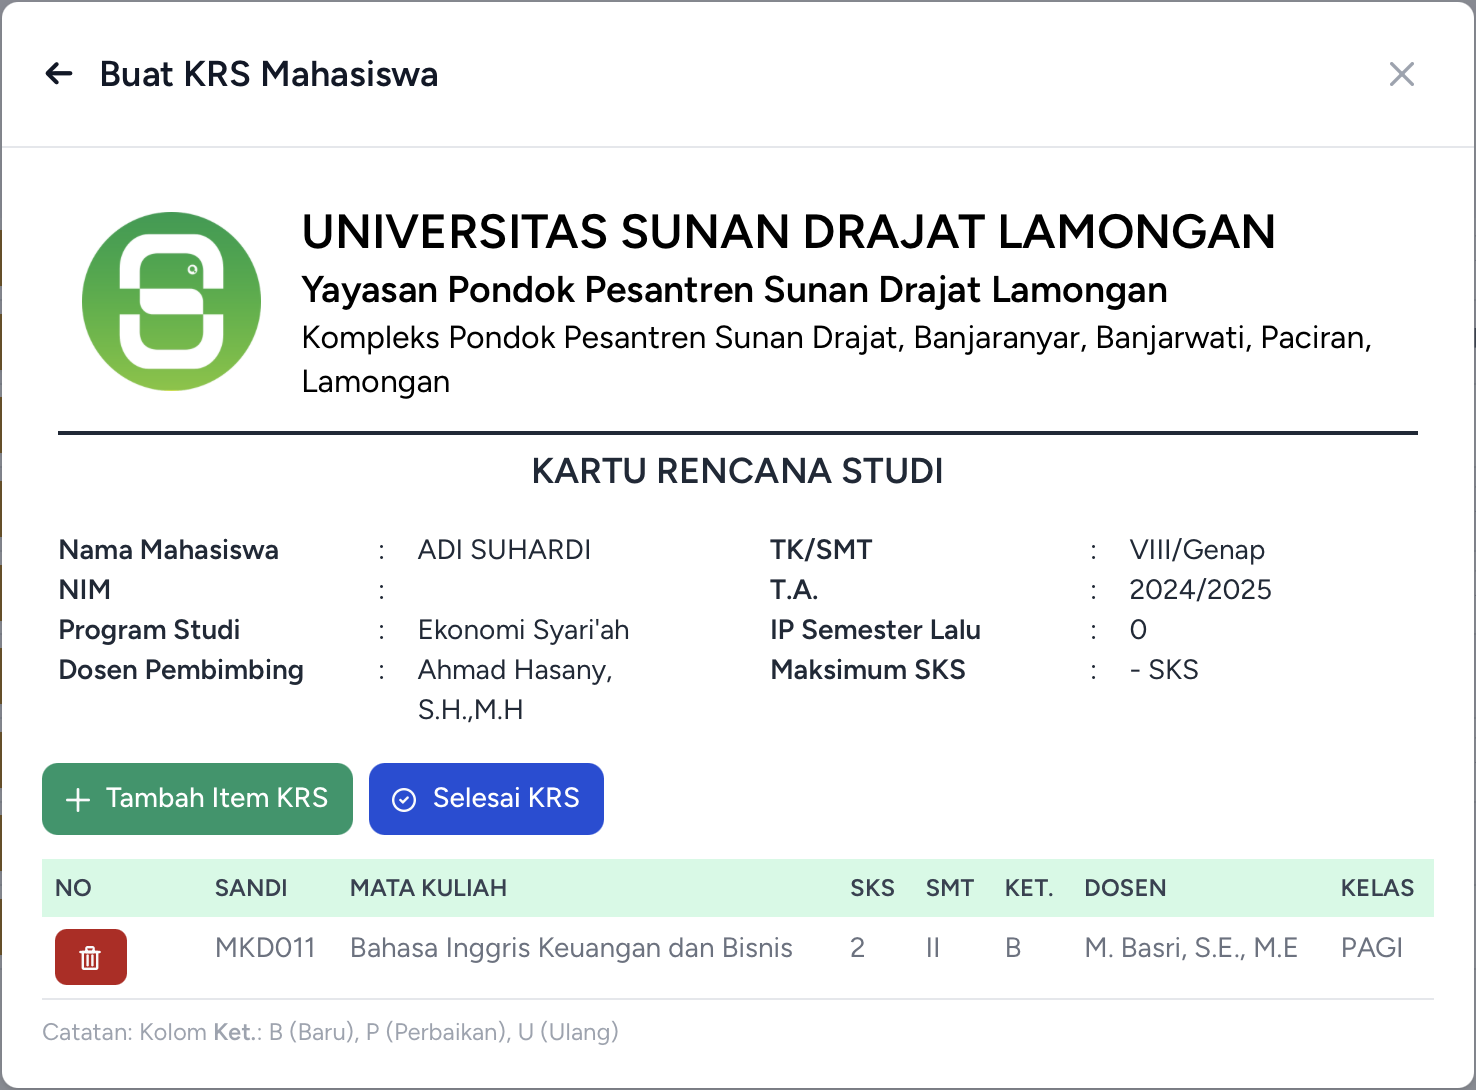Click the KELAS column header
This screenshot has width=1476, height=1090.
[1377, 888]
